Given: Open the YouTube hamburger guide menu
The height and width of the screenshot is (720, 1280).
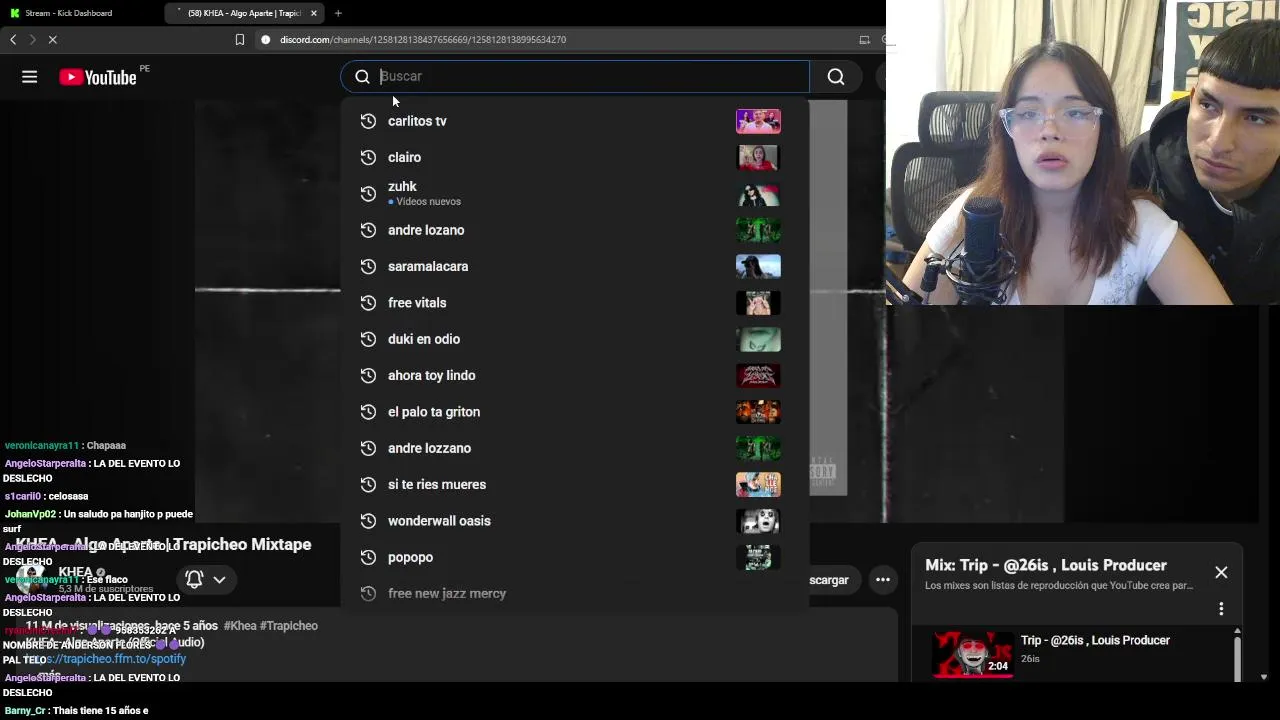Looking at the screenshot, I should coord(29,77).
